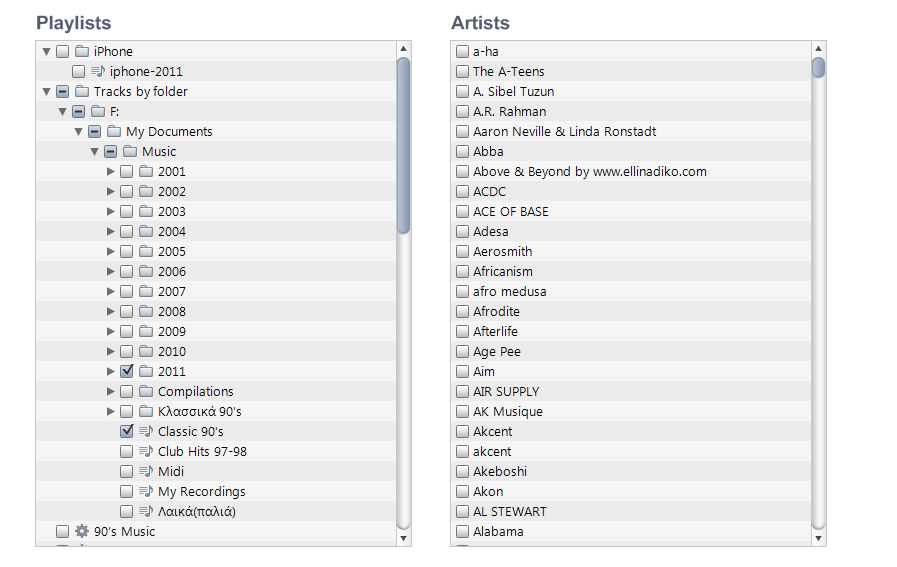Click the Music folder icon

pyautogui.click(x=130, y=152)
